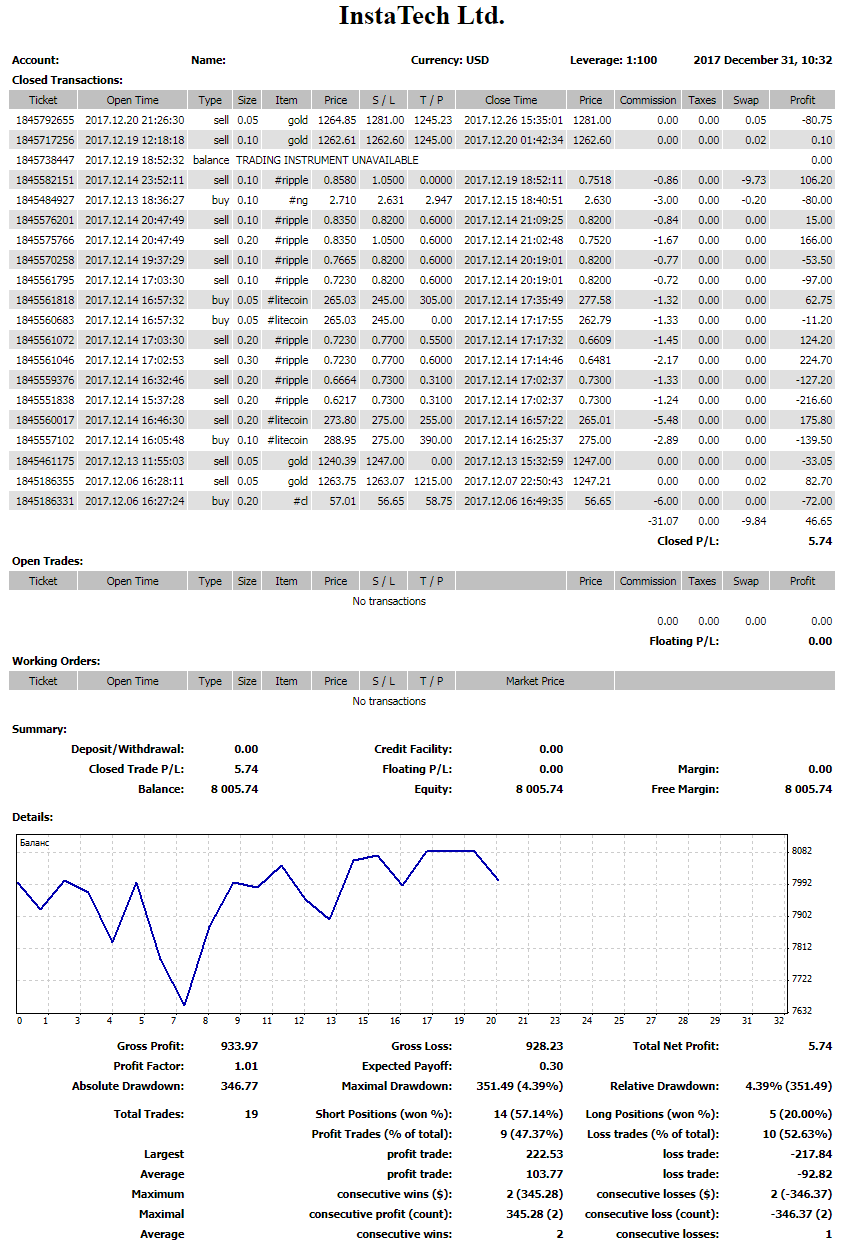The height and width of the screenshot is (1249, 844).
Task: Click the profit value -216.60
Action: coord(812,400)
